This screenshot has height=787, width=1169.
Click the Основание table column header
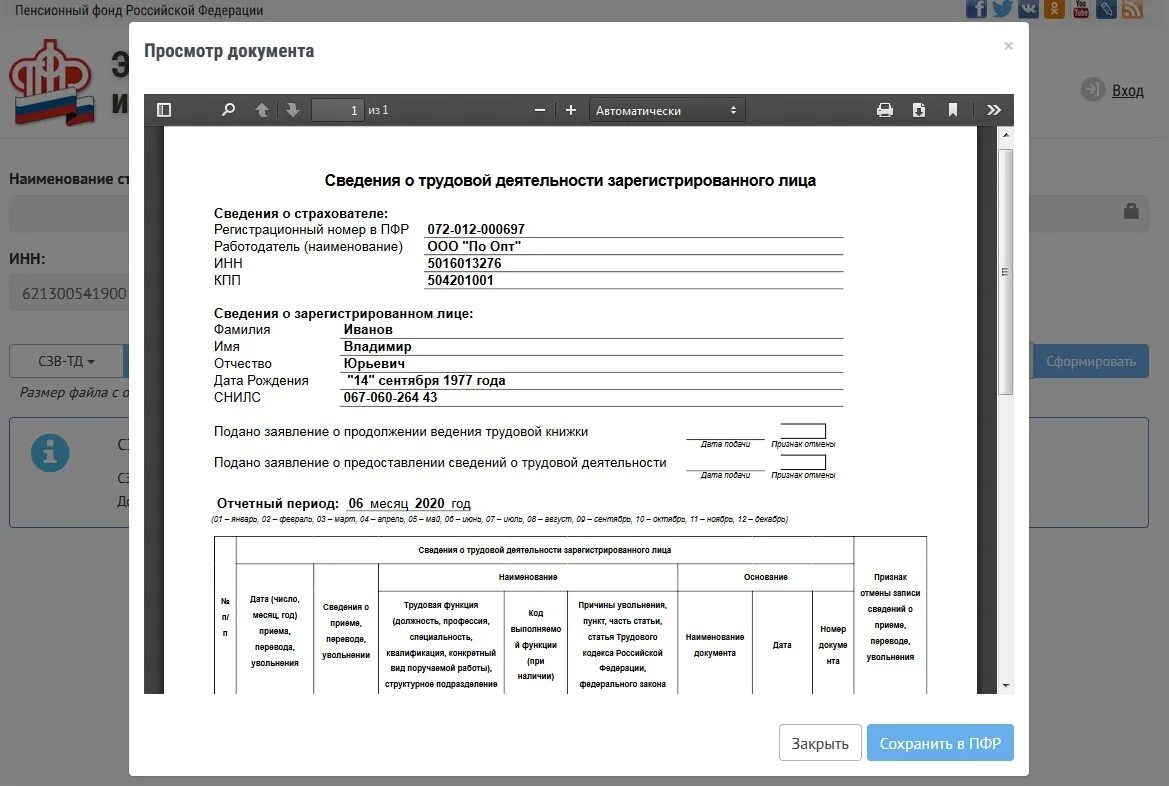click(x=766, y=578)
